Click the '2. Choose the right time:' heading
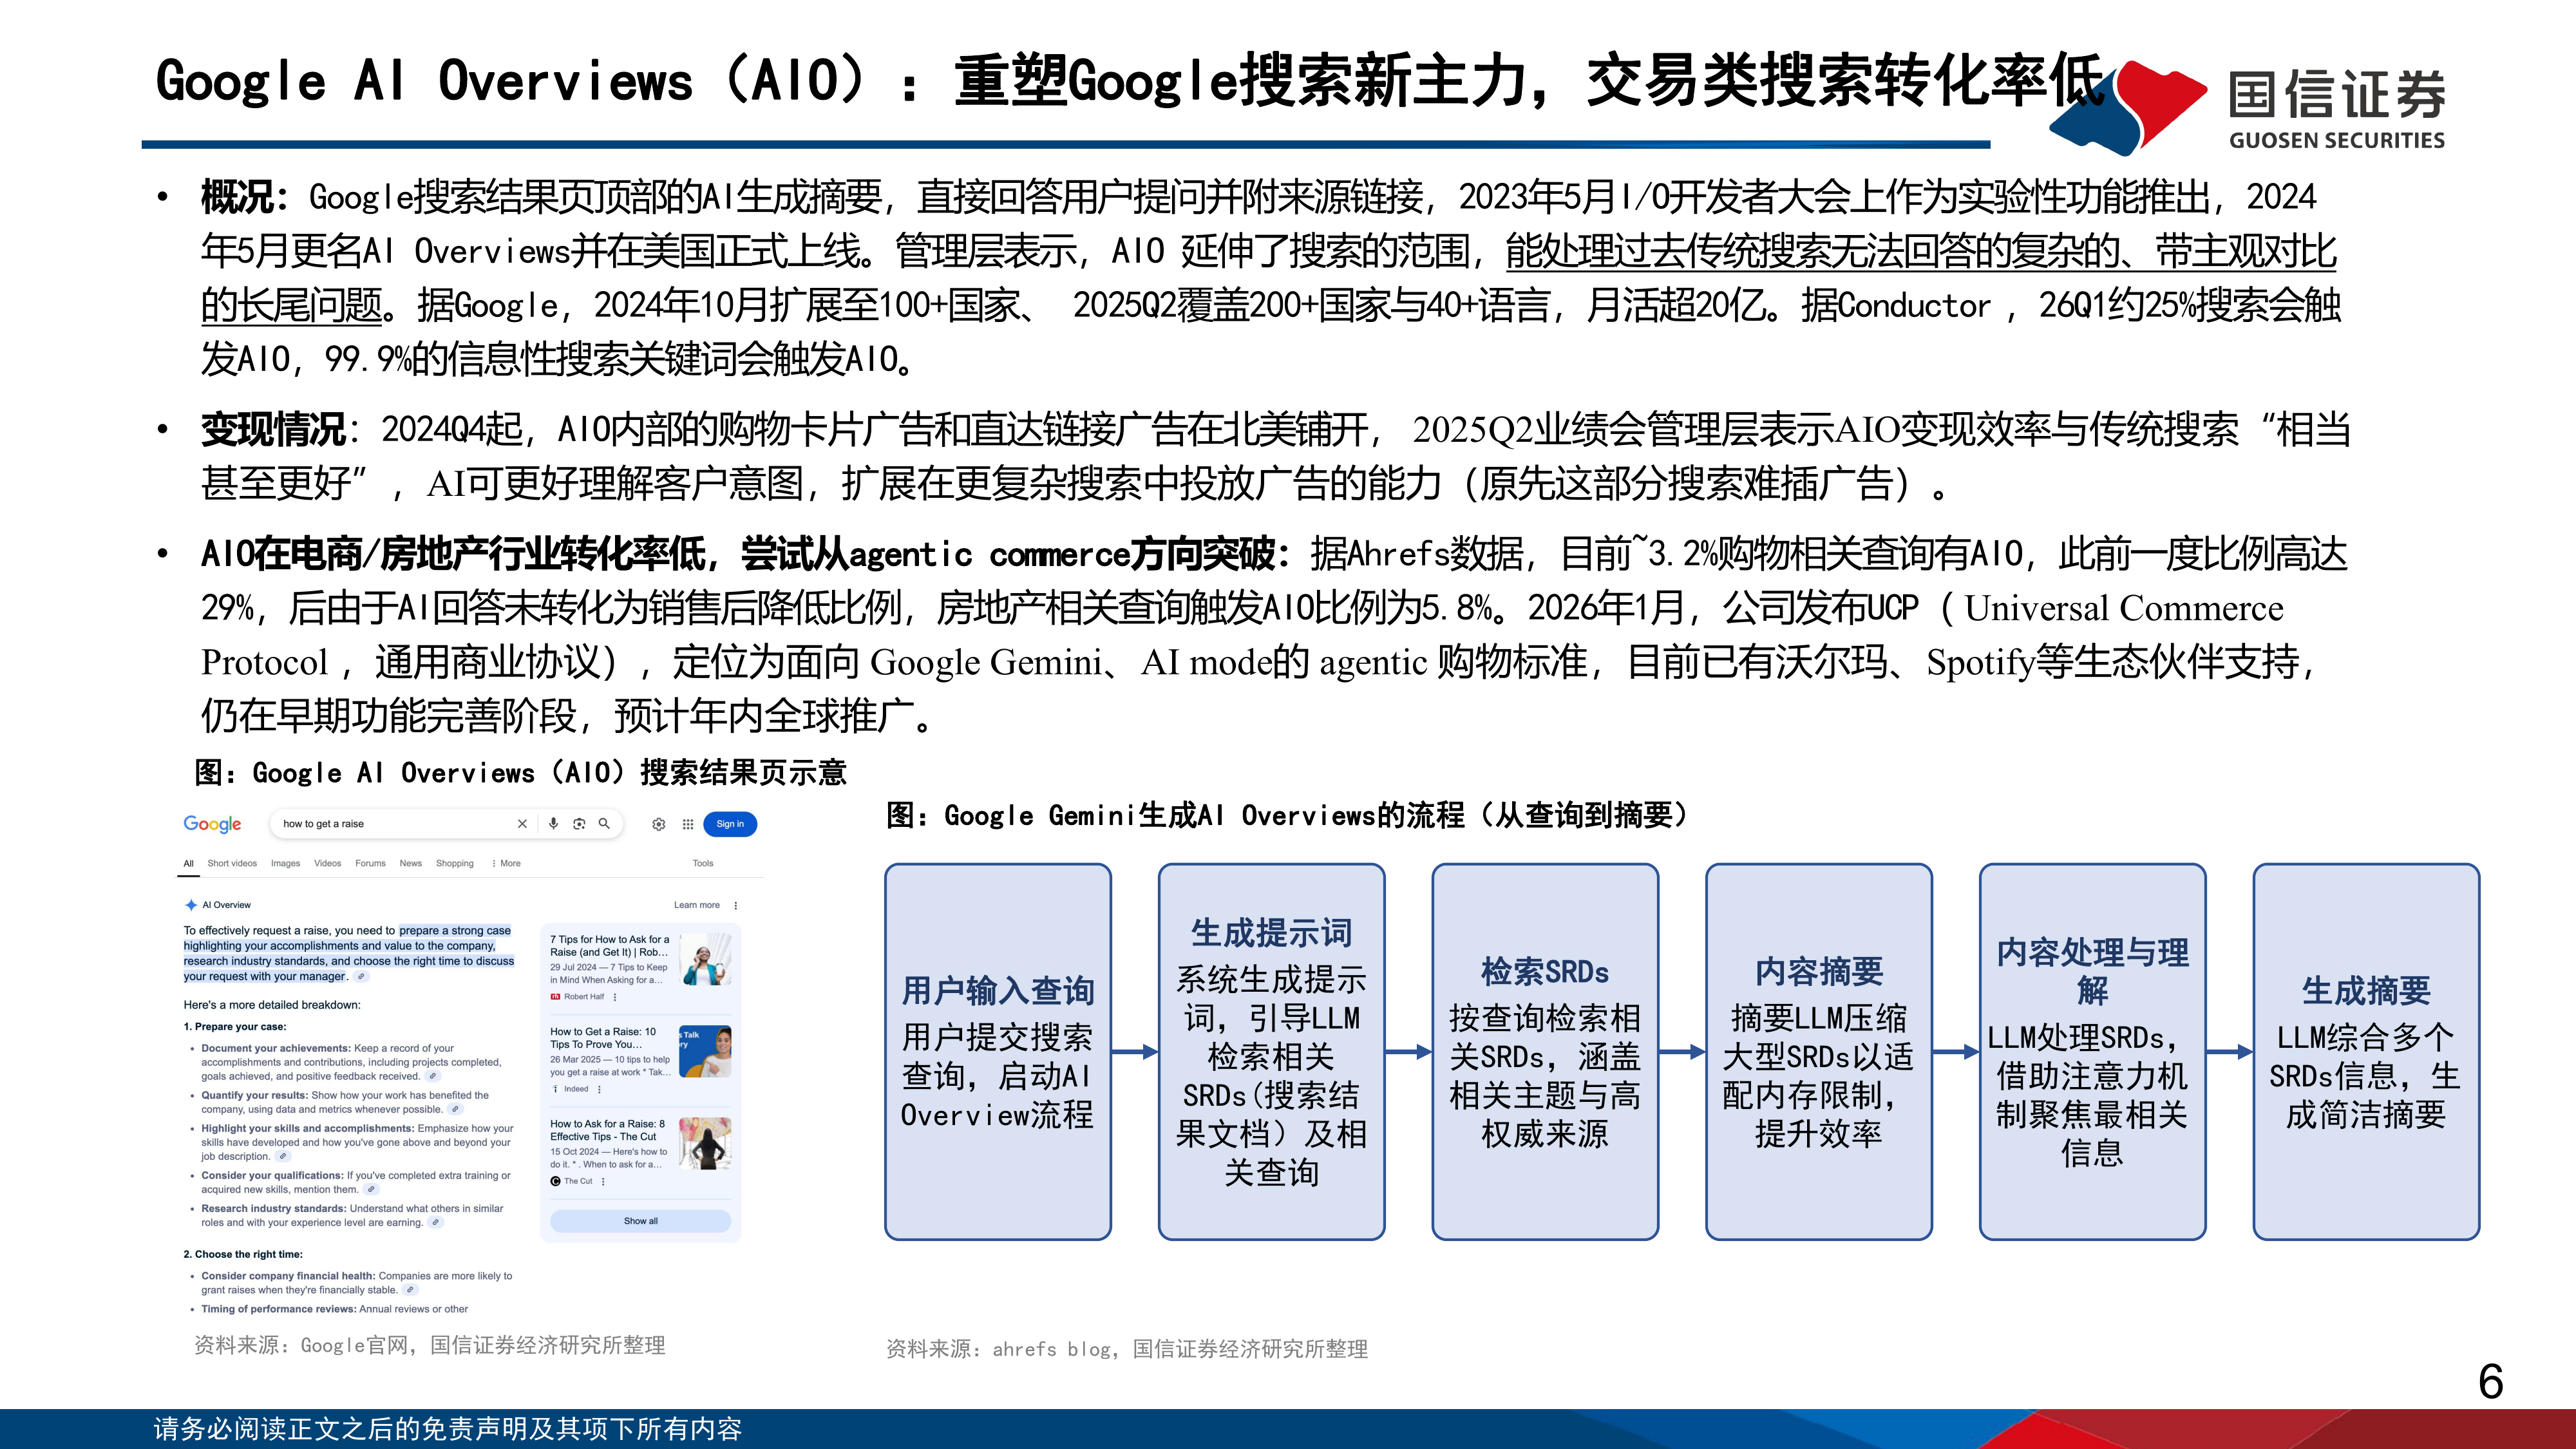 (243, 1254)
